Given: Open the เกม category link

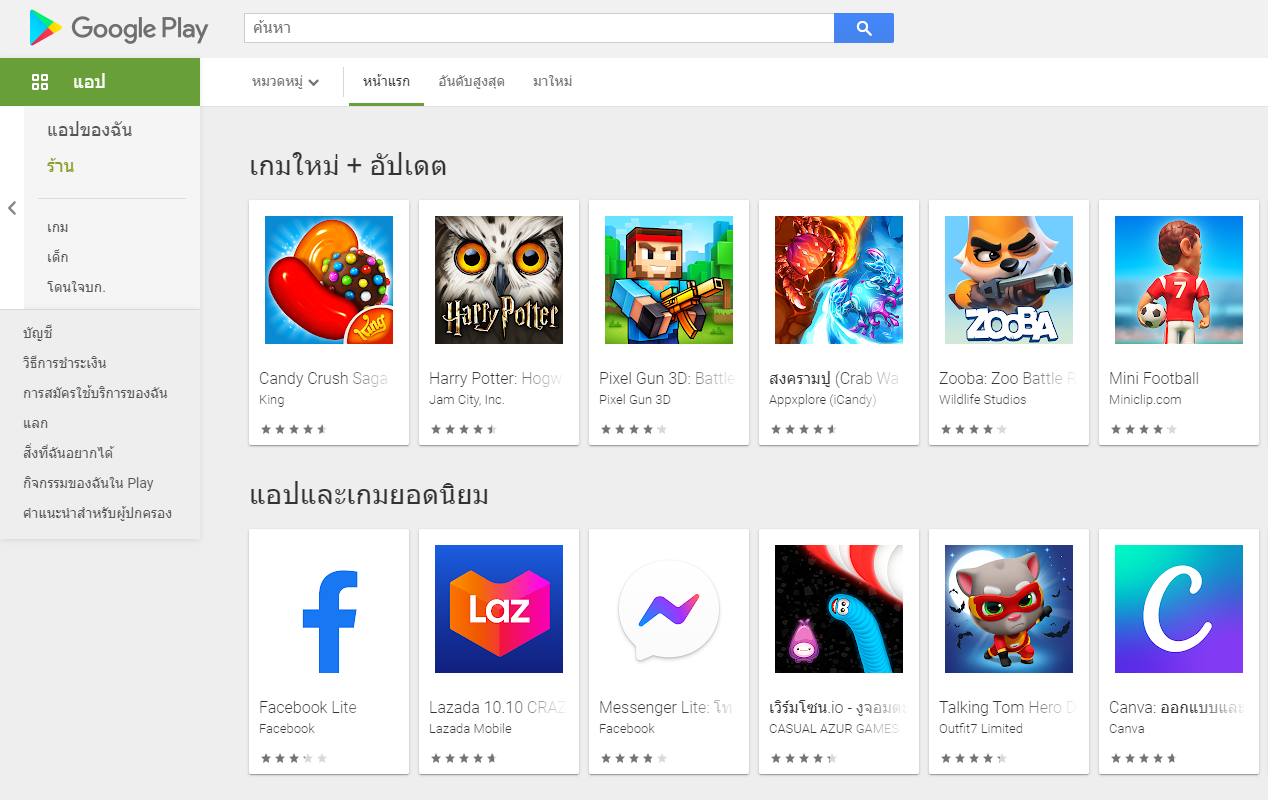Looking at the screenshot, I should pyautogui.click(x=58, y=228).
